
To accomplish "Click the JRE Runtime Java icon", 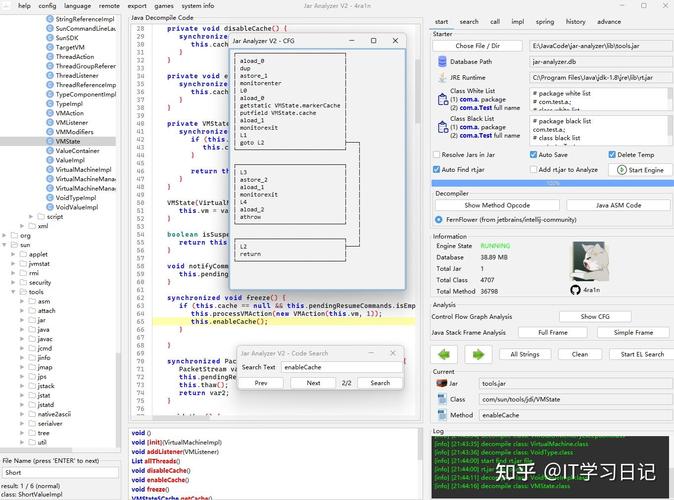I will tap(442, 77).
